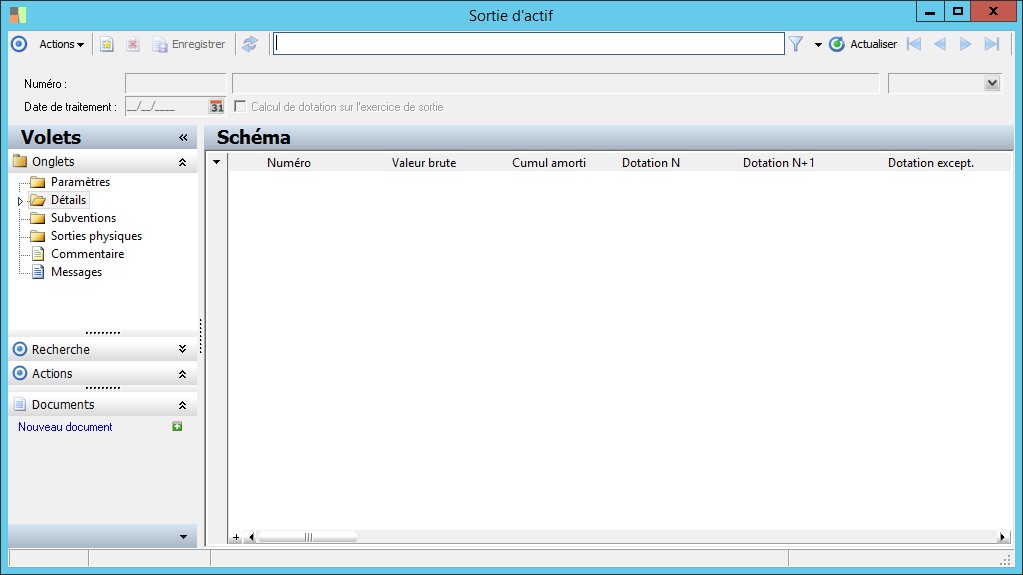Viewport: 1023px width, 575px height.
Task: Click the wide description field beside Numéro
Action: pos(556,84)
